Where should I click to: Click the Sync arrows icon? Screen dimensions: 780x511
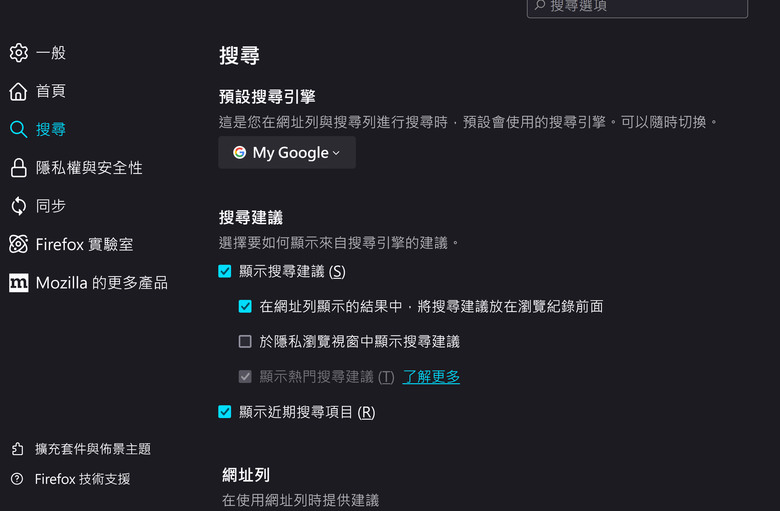pos(18,206)
